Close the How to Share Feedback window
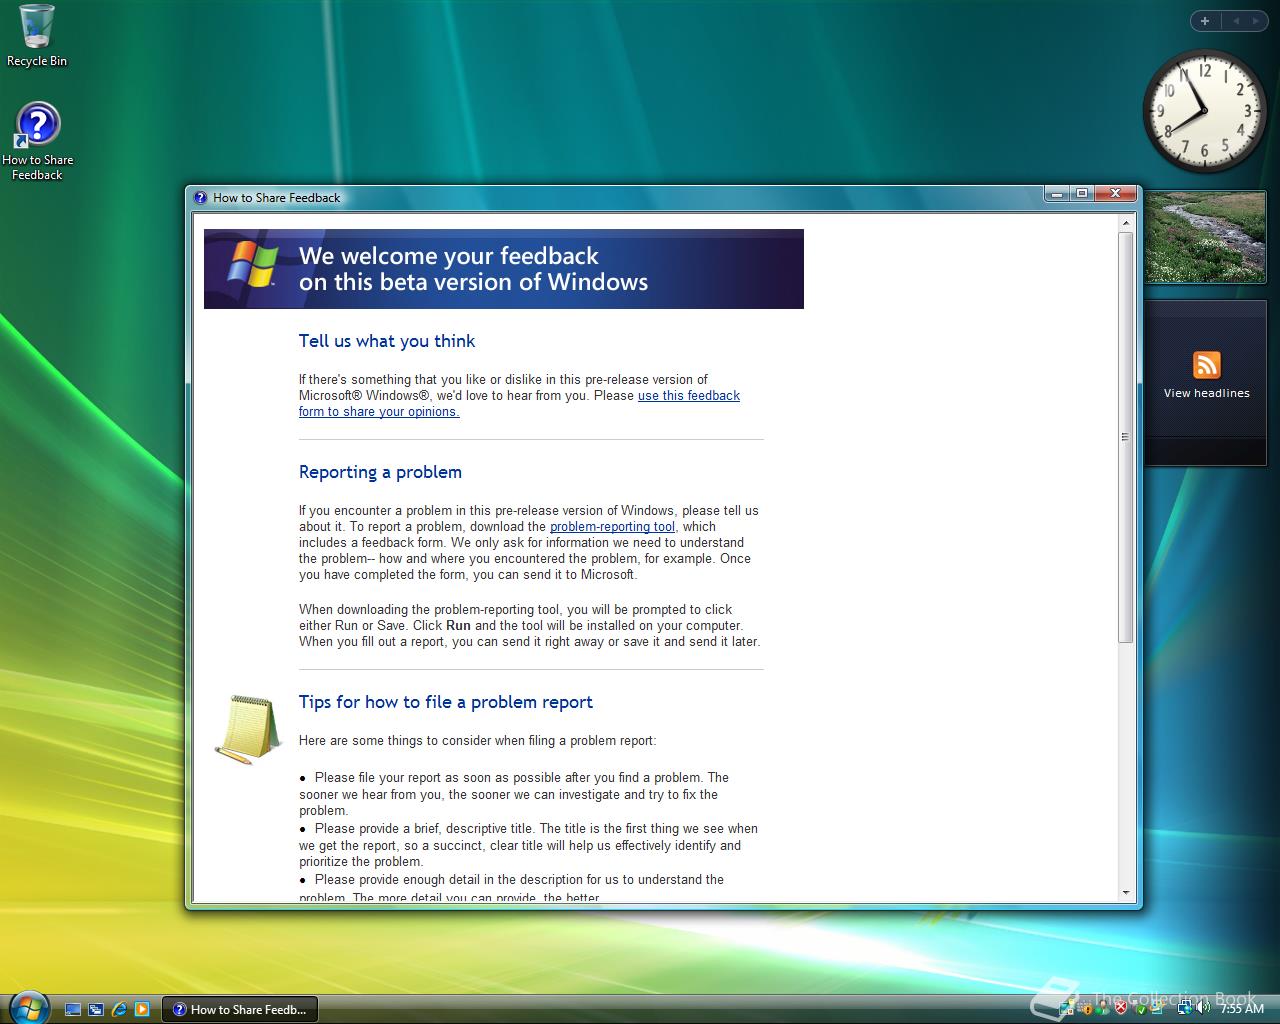This screenshot has height=1024, width=1280. click(1115, 193)
